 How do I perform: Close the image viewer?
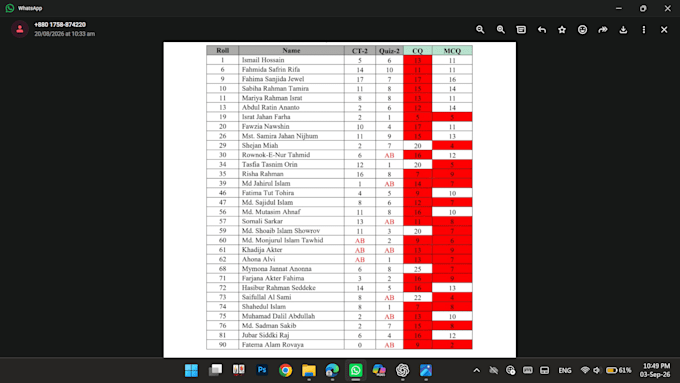(664, 29)
